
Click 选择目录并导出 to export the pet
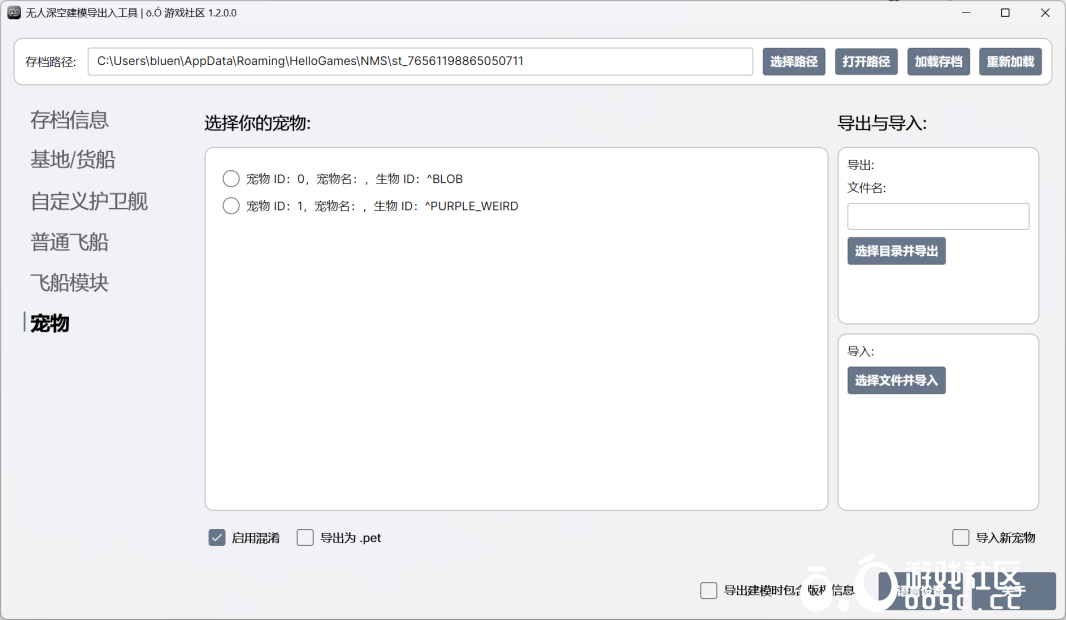896,251
